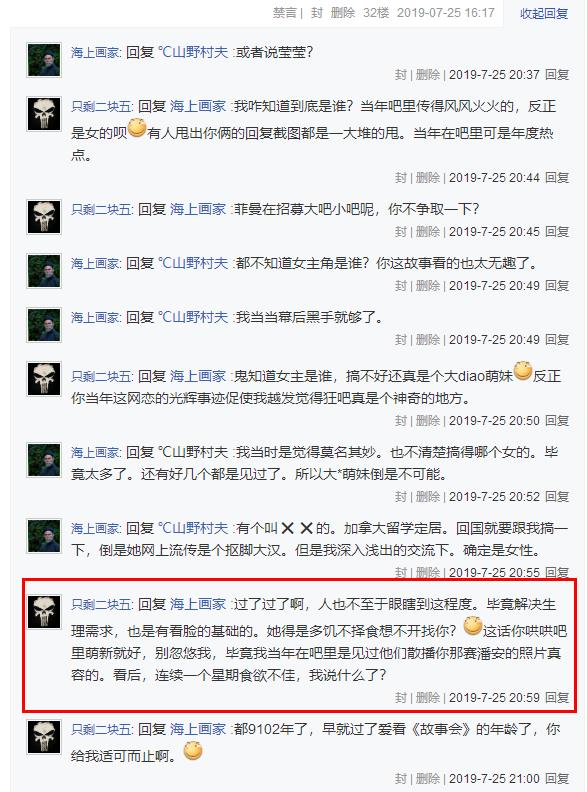This screenshot has height=792, width=587.
Task: Open skull avatar on the 20:44 reply
Action: pos(44,114)
